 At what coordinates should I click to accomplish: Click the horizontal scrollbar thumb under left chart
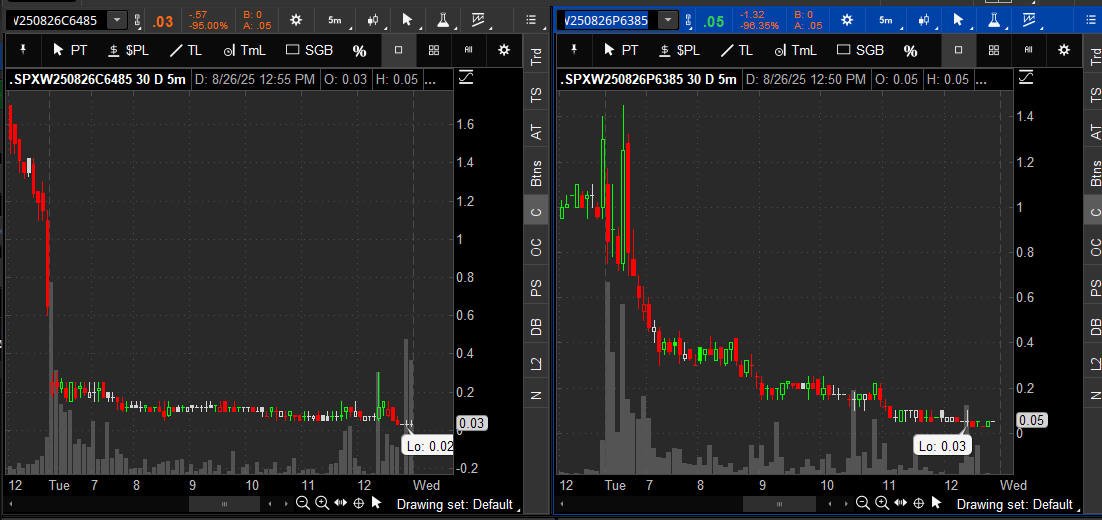[223, 504]
